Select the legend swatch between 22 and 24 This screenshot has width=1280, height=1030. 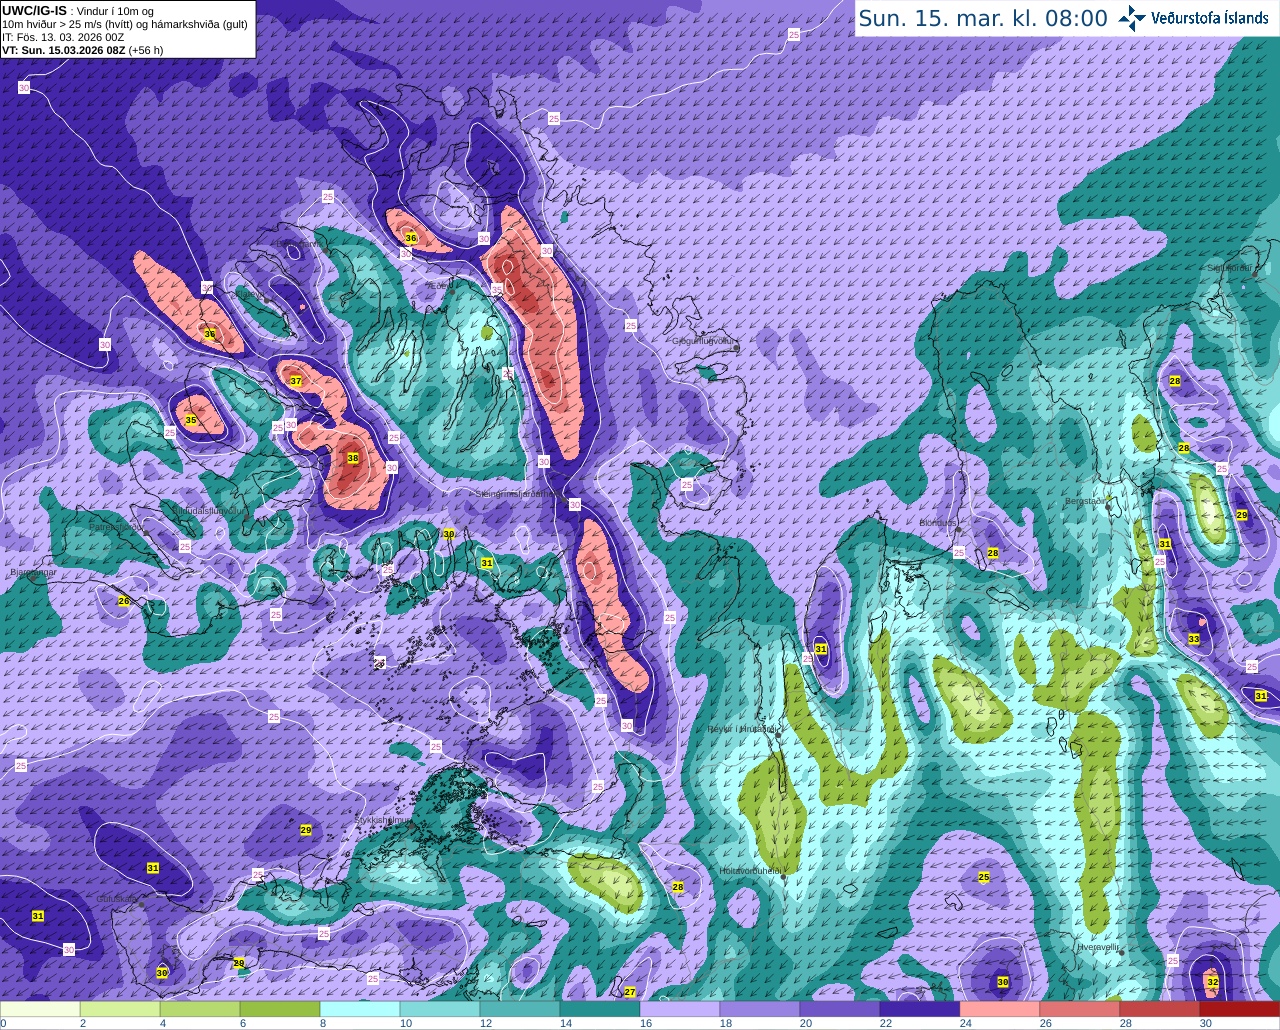coord(920,1009)
